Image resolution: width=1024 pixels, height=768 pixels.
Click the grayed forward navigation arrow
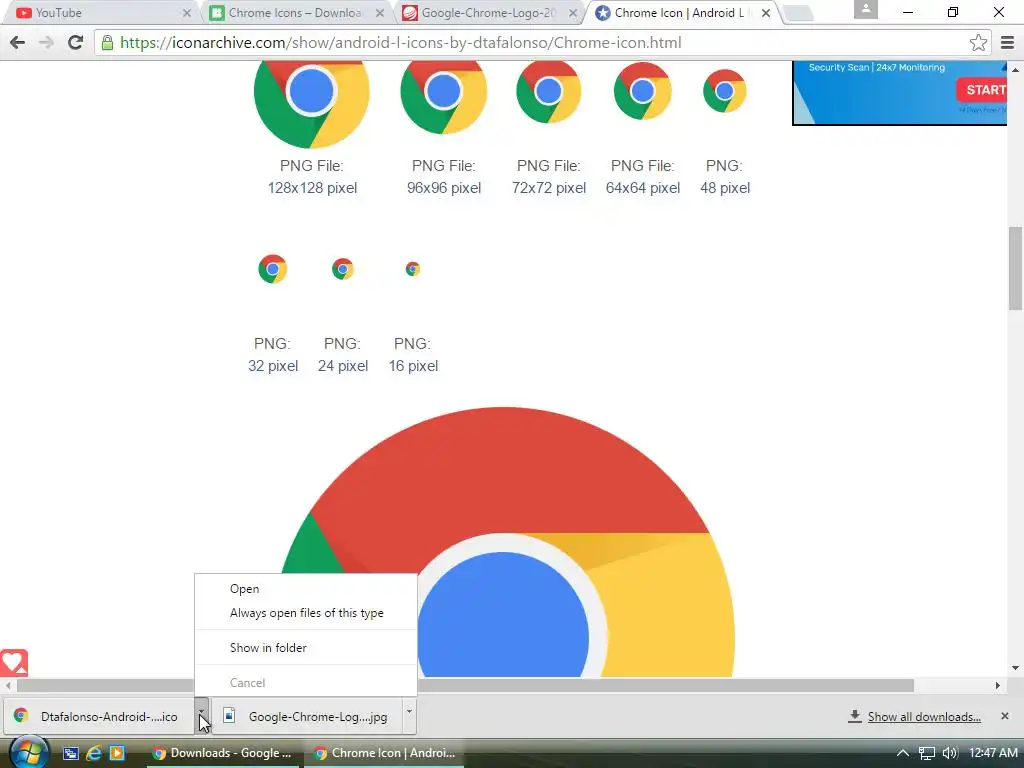tap(46, 42)
